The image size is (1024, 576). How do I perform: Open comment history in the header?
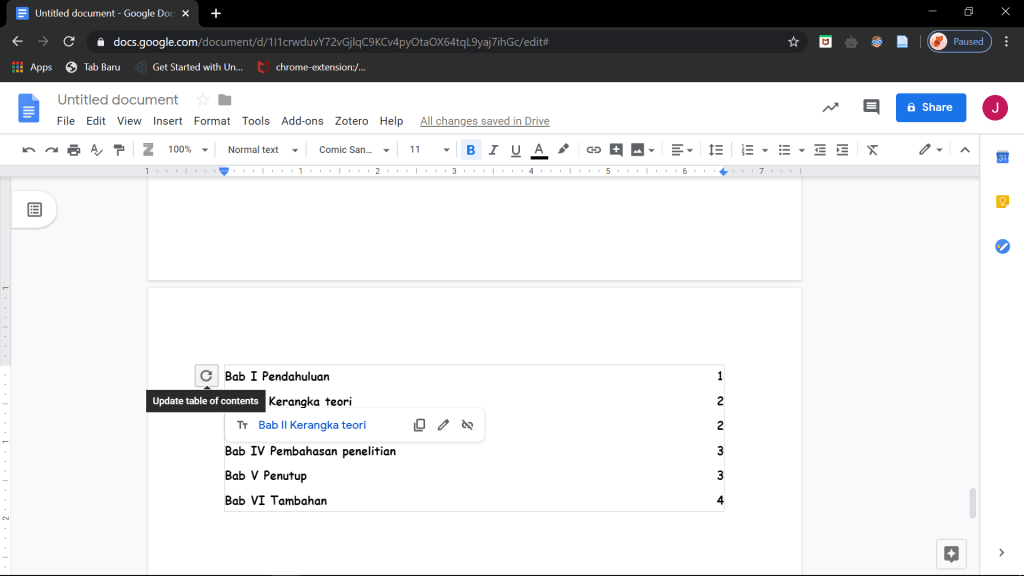click(x=871, y=107)
